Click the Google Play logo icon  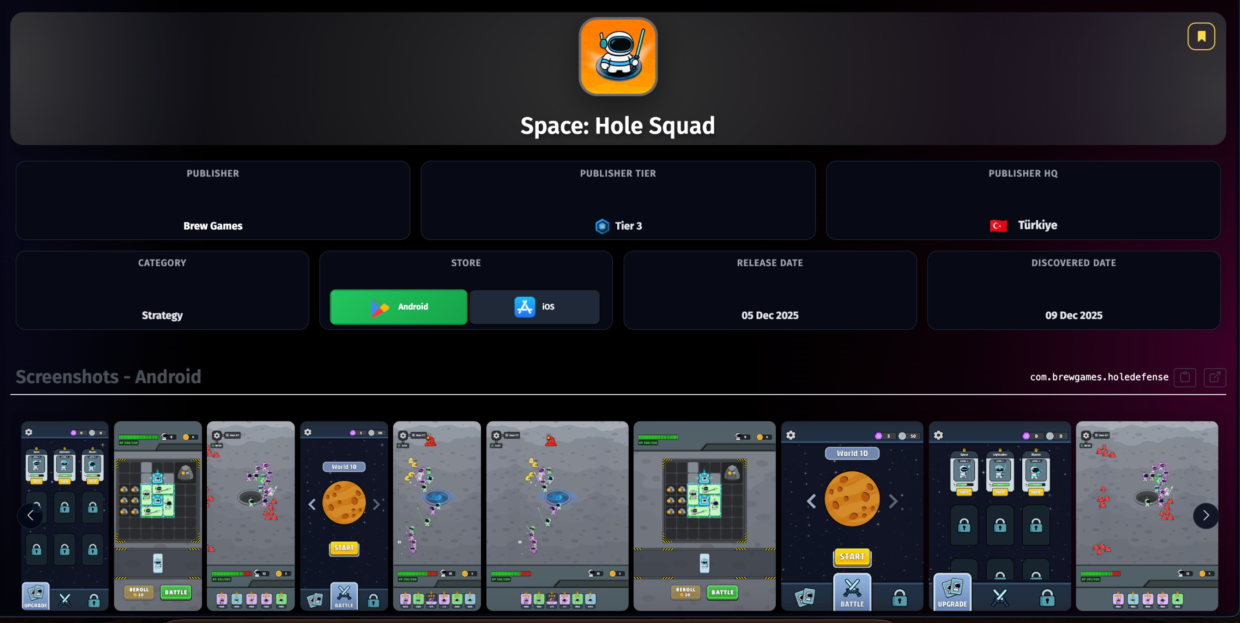[380, 307]
